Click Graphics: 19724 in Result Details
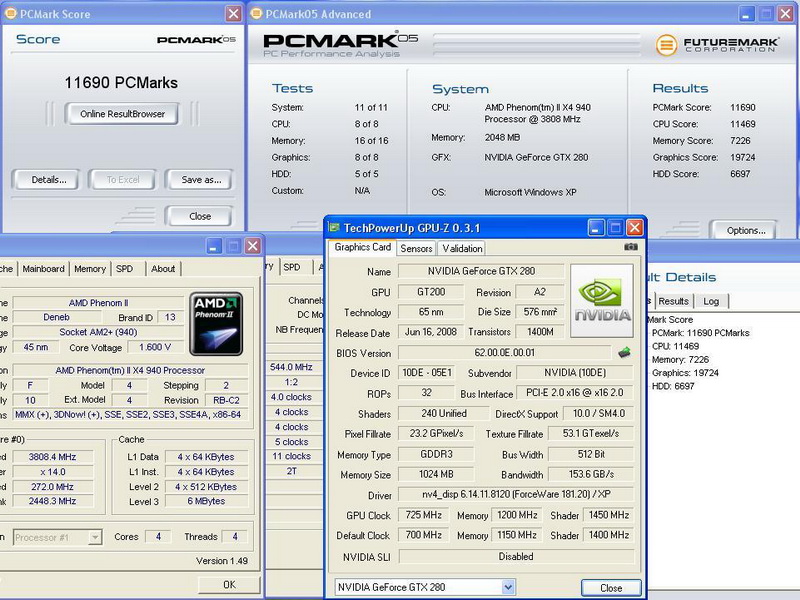The height and width of the screenshot is (600, 800). [x=685, y=373]
